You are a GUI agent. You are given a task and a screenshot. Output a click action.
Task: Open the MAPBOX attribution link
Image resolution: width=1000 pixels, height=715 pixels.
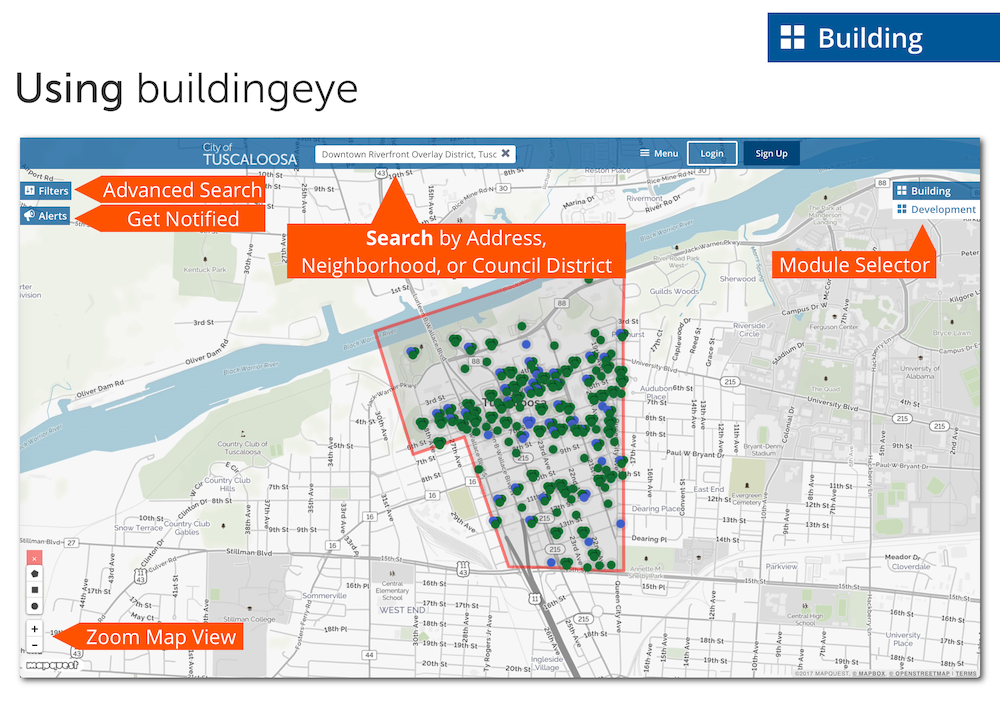(871, 674)
